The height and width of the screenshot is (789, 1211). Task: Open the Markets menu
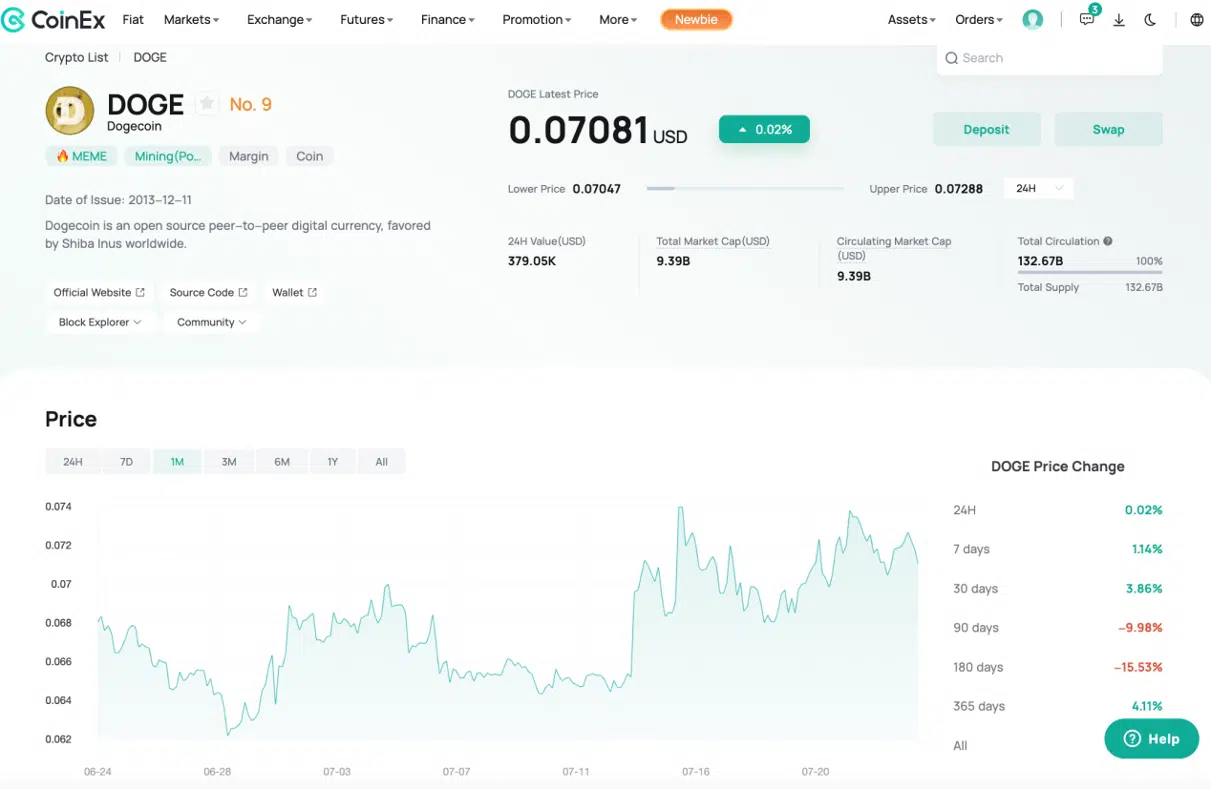pos(191,20)
